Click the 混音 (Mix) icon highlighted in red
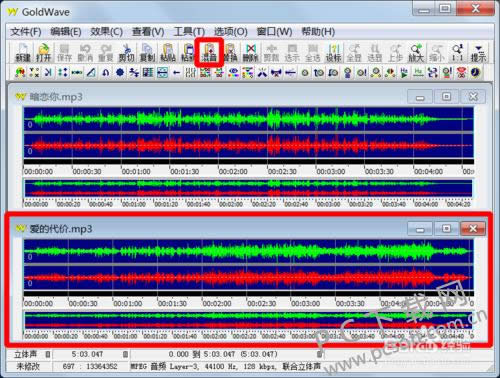This screenshot has width=500, height=378. (x=209, y=53)
